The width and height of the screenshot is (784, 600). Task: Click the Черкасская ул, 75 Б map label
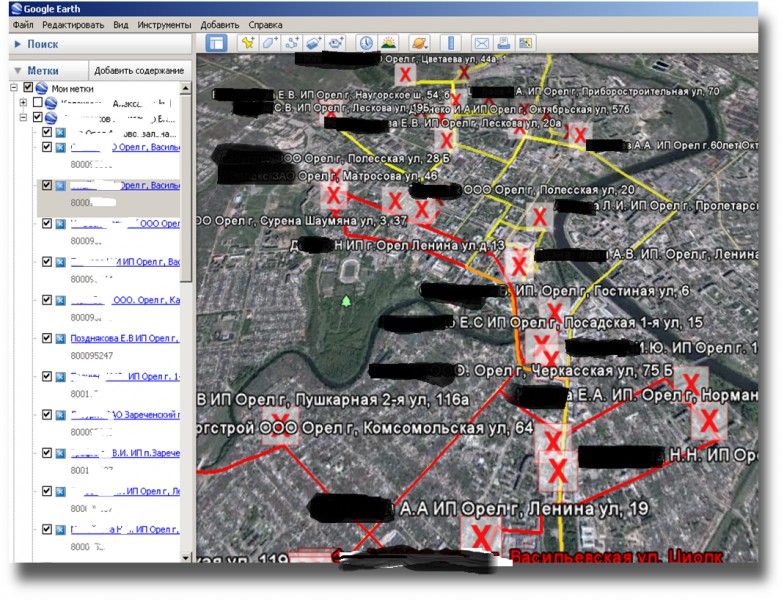[x=602, y=371]
